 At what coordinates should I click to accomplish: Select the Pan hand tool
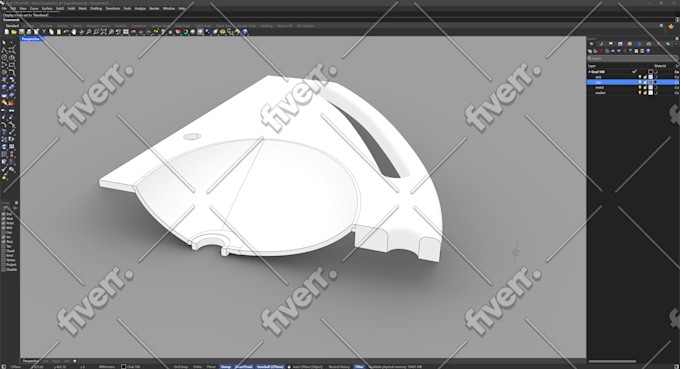click(74, 32)
